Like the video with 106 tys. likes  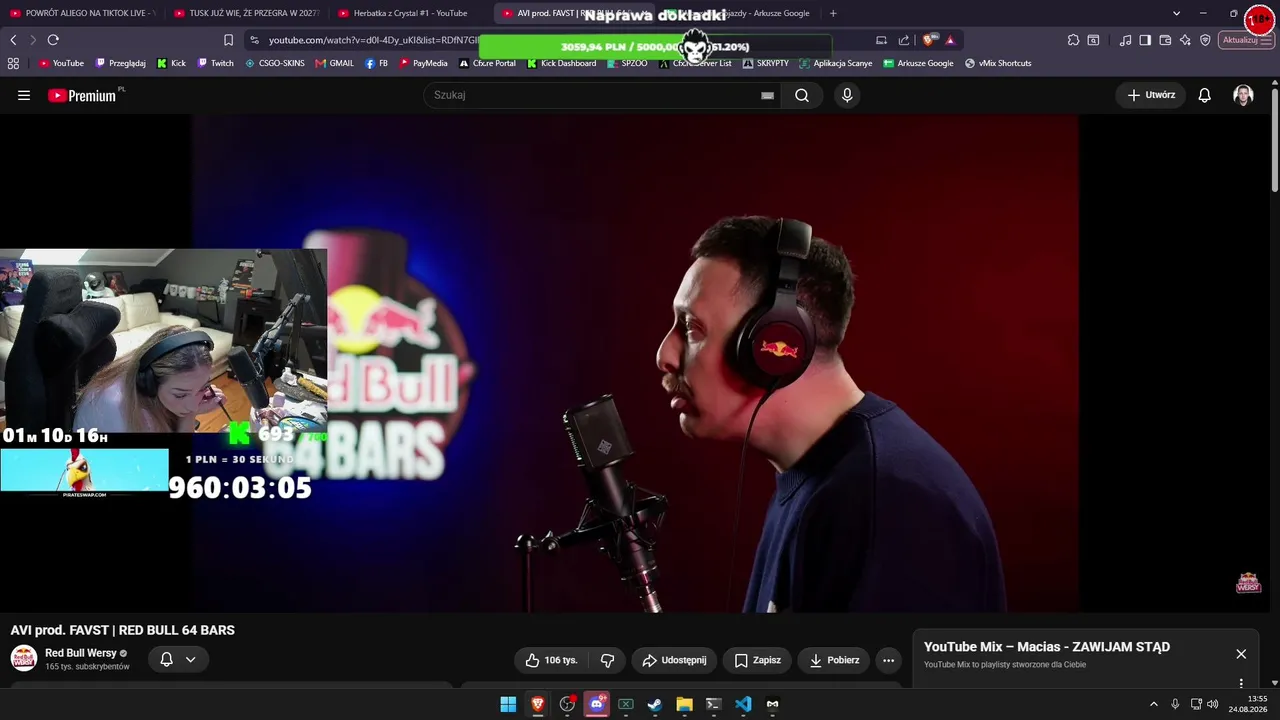[553, 660]
